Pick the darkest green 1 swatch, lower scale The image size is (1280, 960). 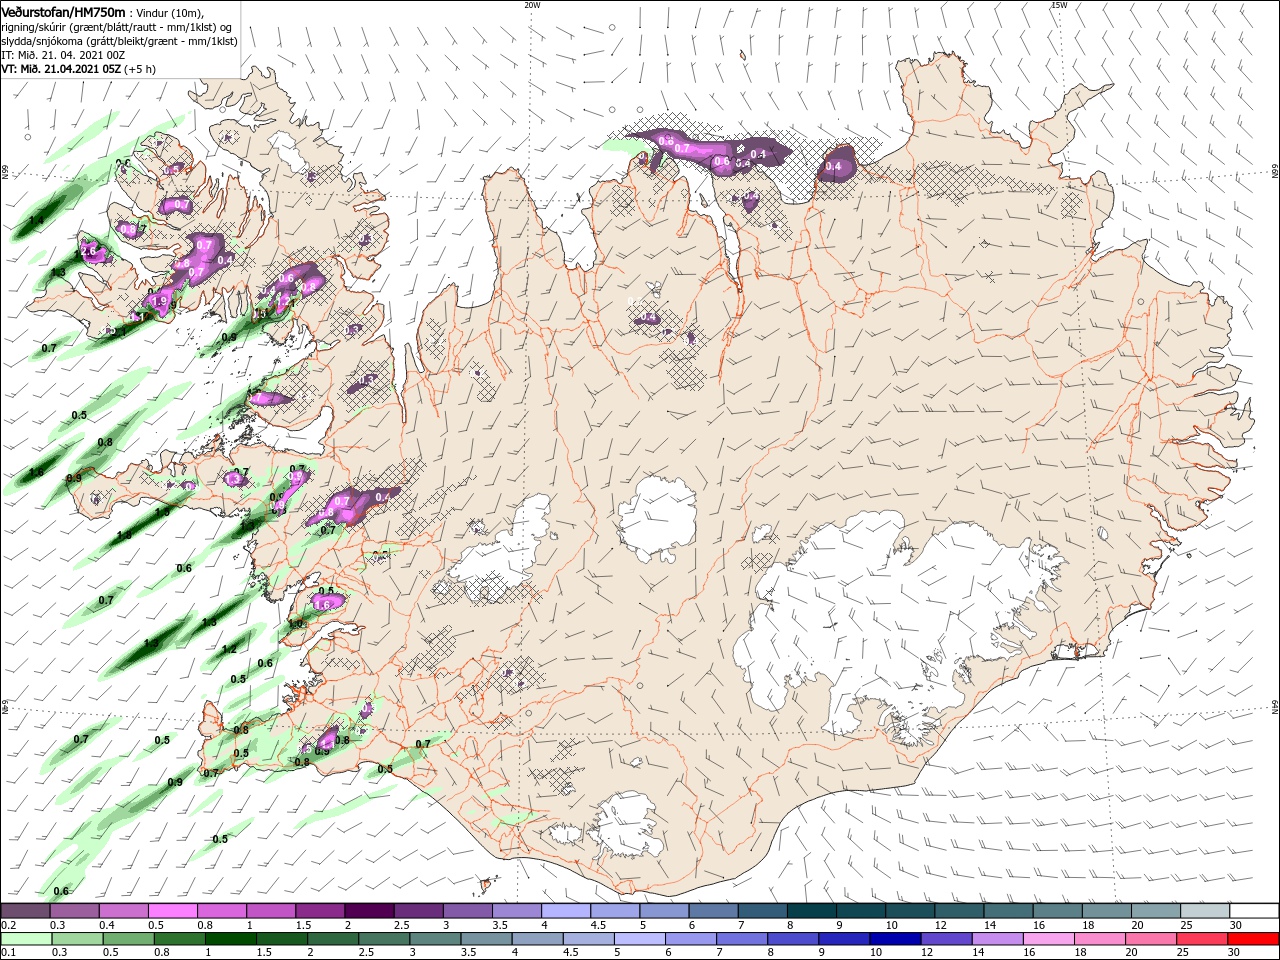tap(230, 939)
